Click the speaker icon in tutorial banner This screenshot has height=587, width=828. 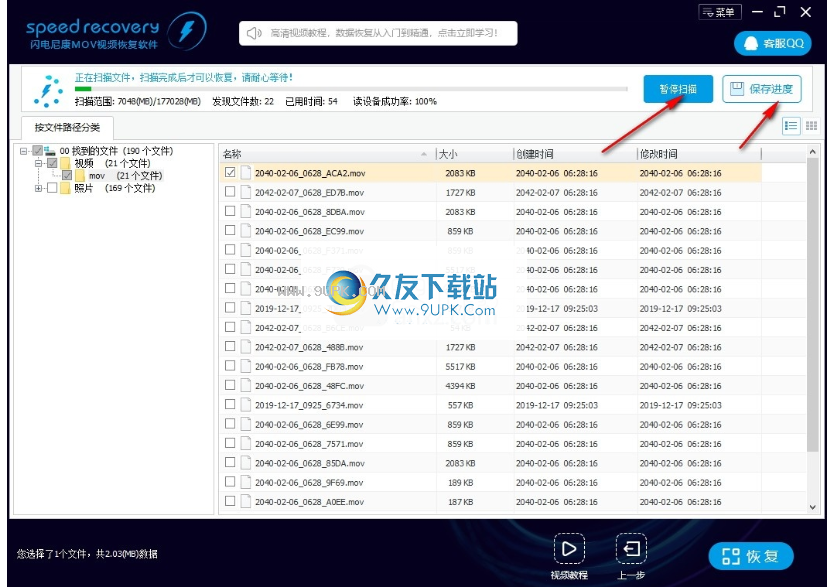coord(254,33)
